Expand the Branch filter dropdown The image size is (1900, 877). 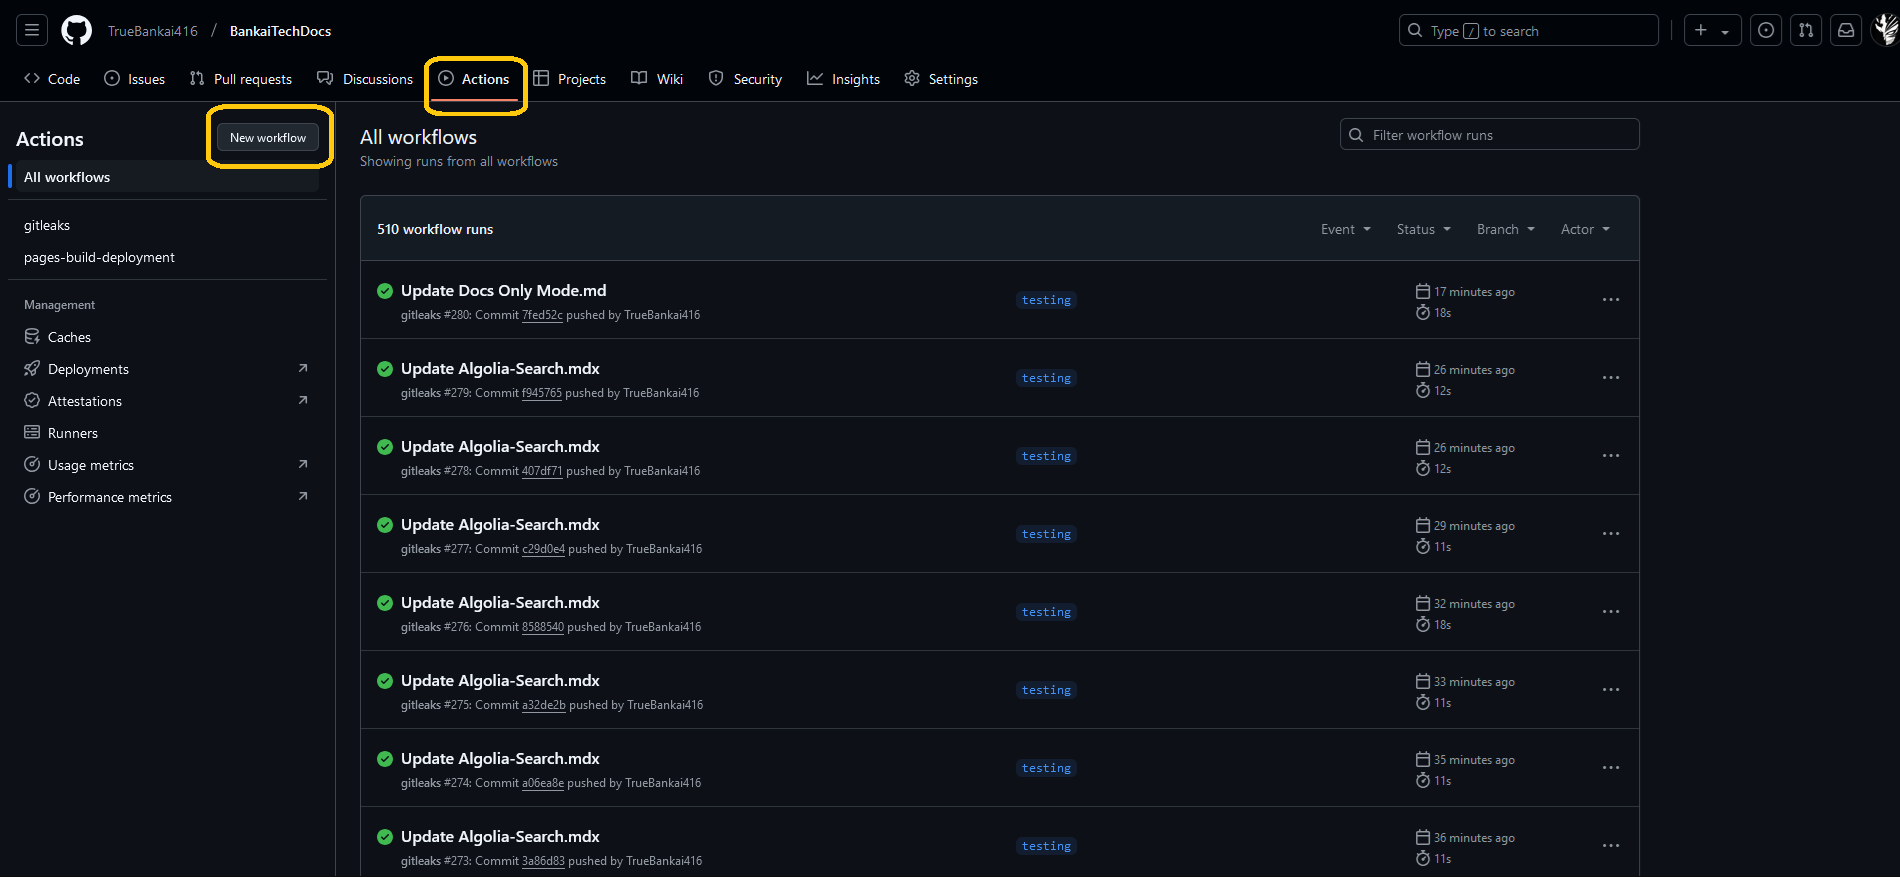pos(1505,229)
